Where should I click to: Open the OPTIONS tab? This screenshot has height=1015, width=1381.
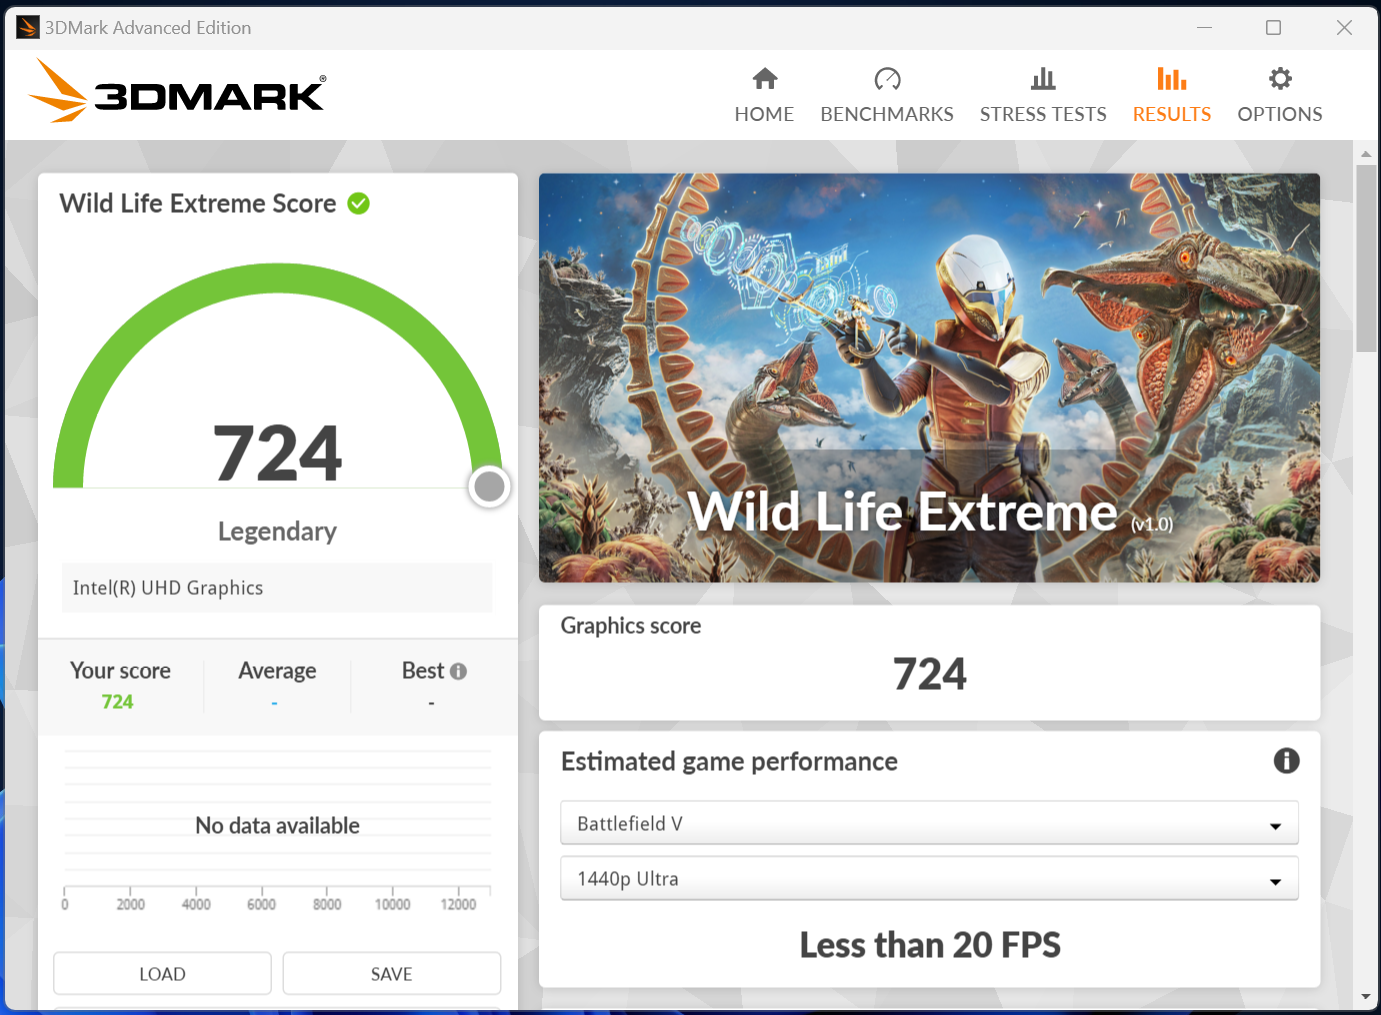point(1280,96)
